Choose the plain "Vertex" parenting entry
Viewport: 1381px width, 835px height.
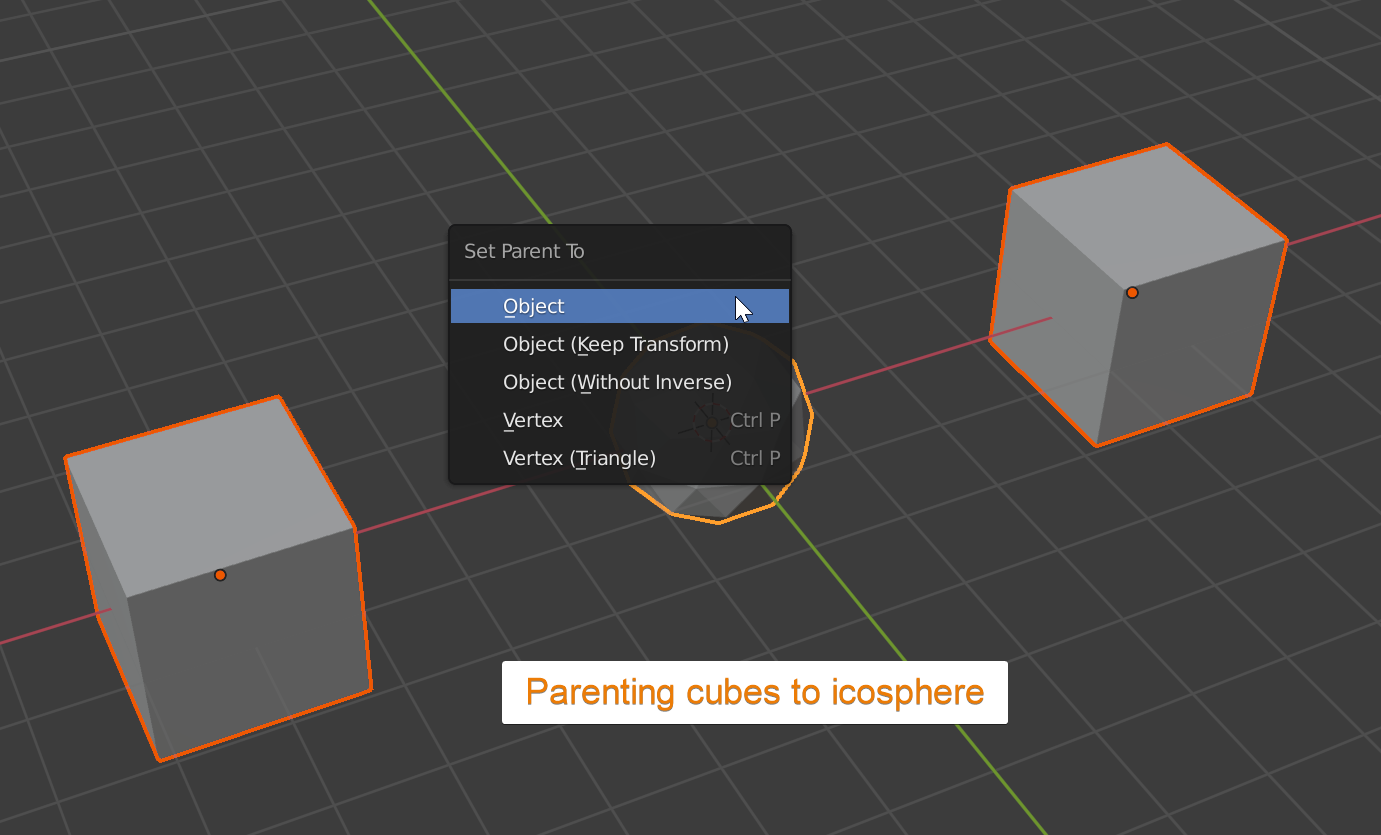[x=533, y=420]
